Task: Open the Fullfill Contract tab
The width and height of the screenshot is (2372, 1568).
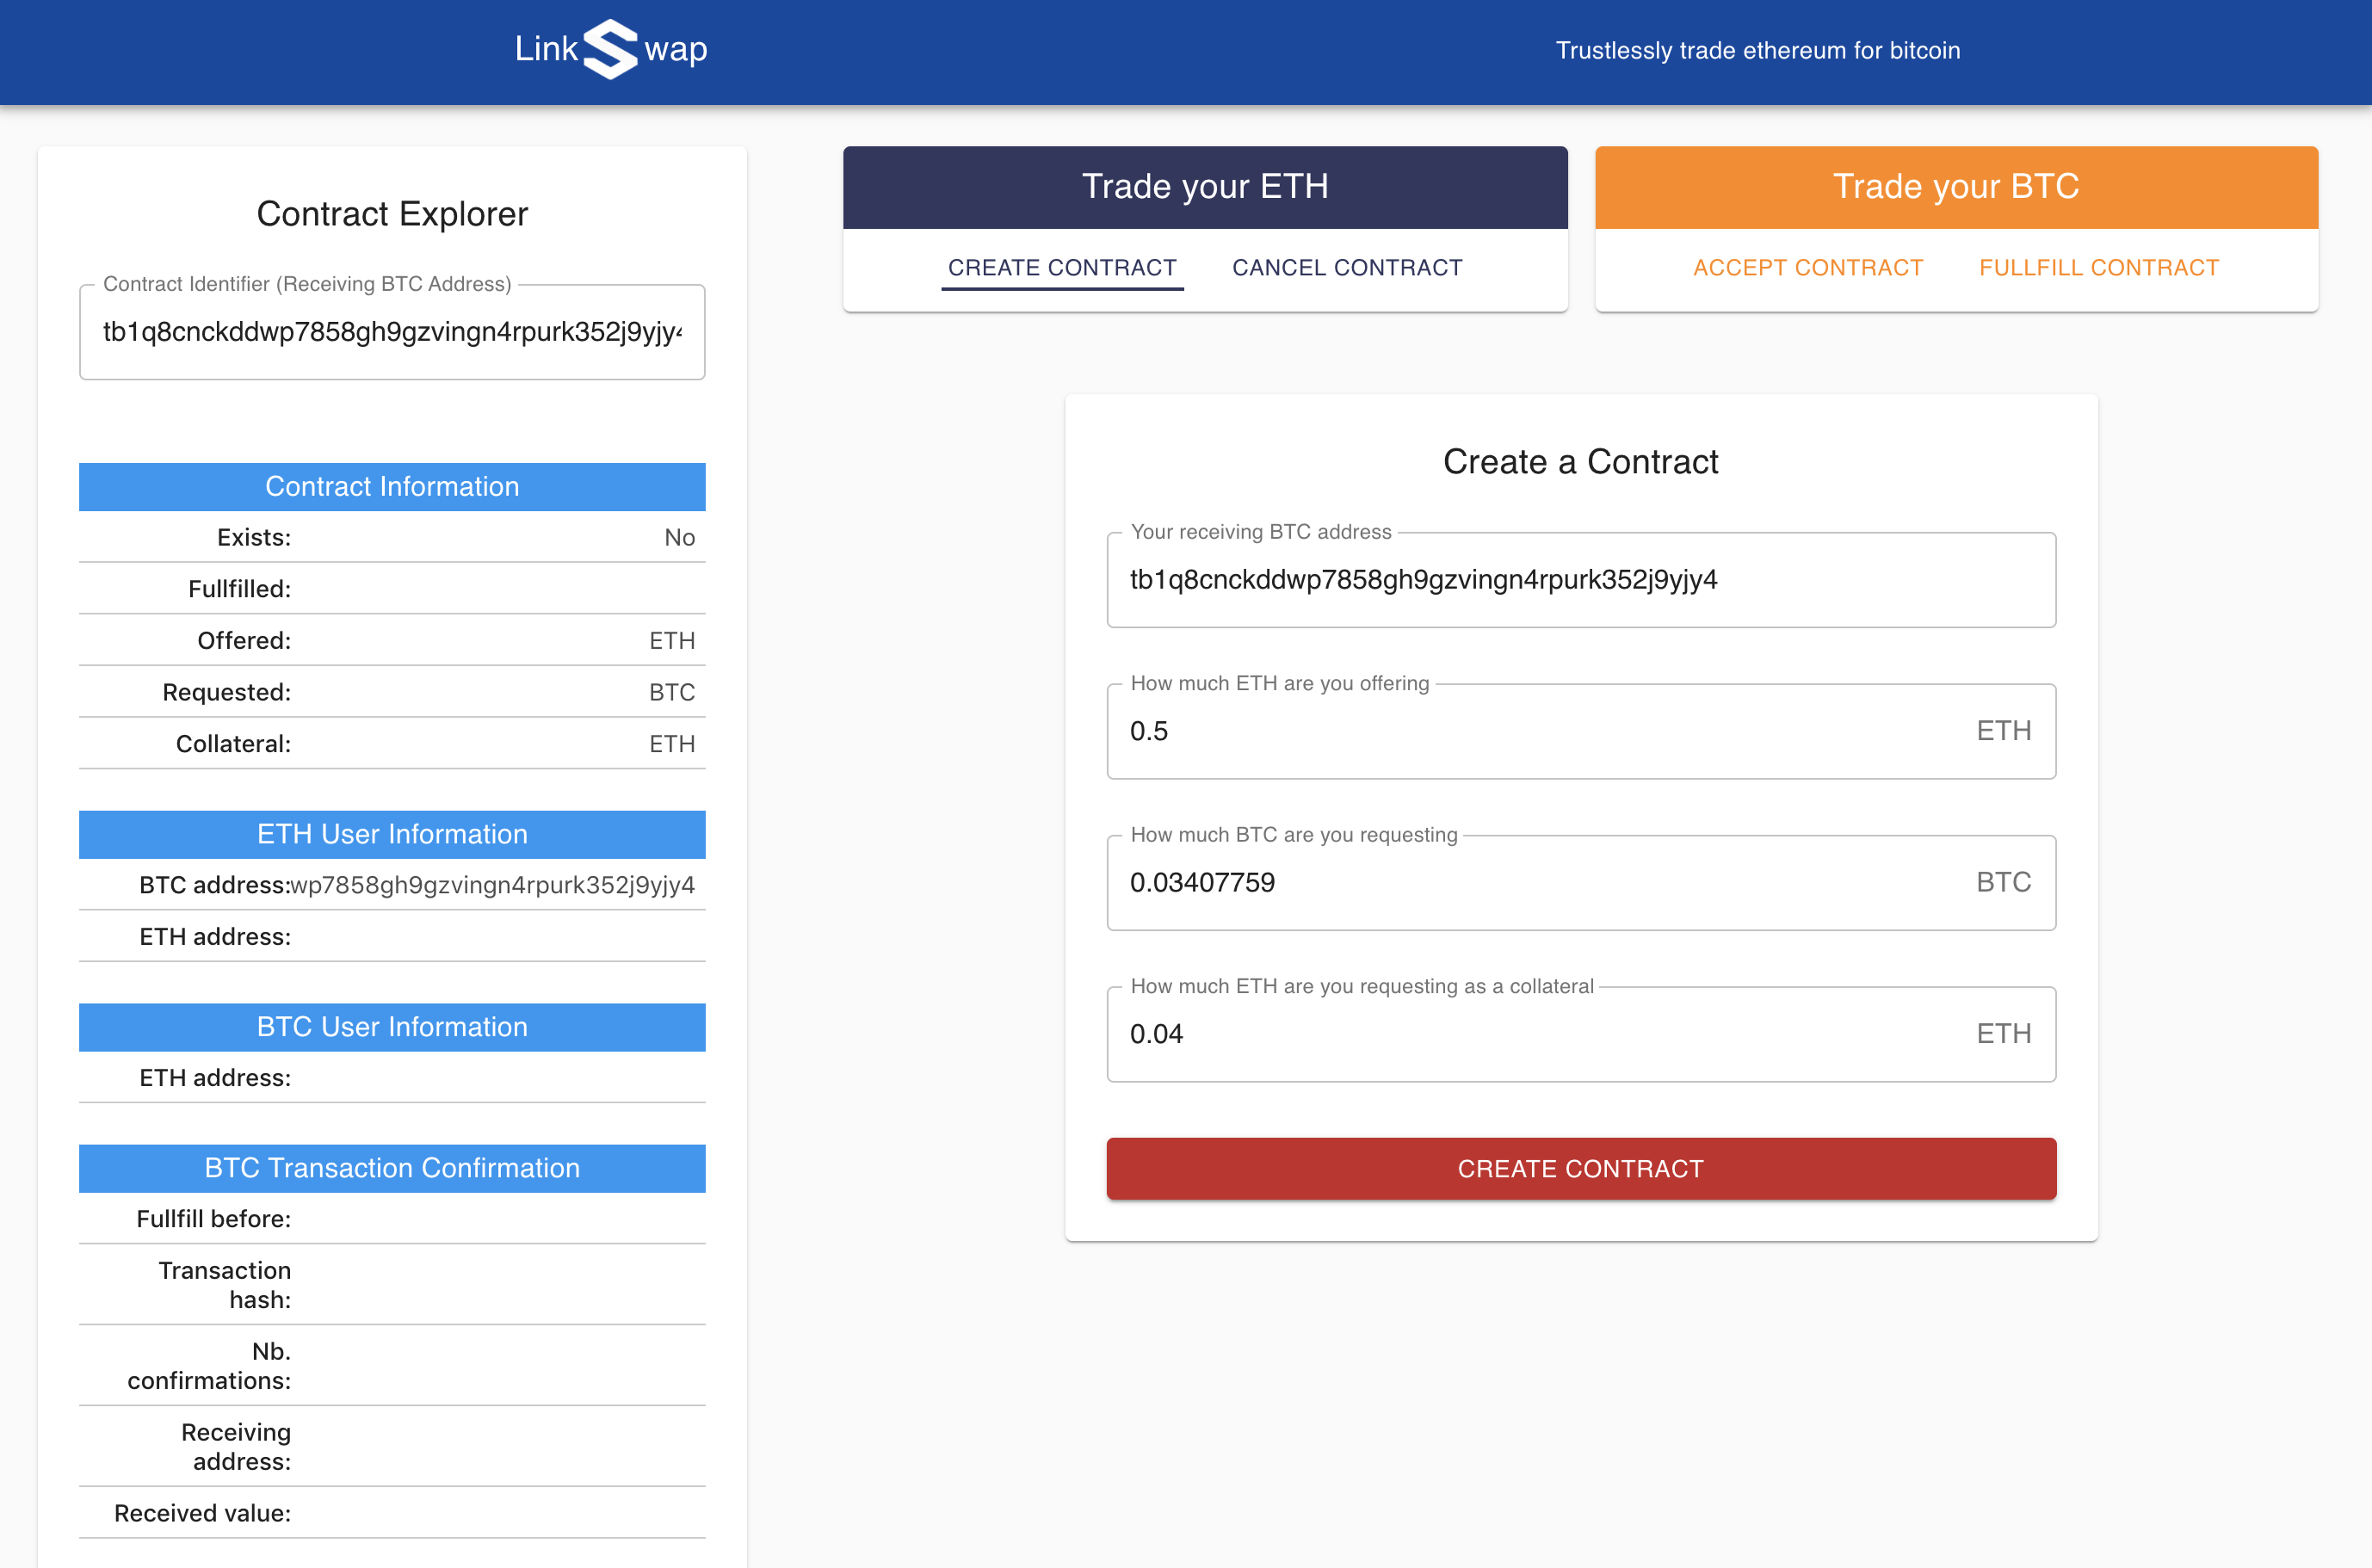Action: [2098, 268]
